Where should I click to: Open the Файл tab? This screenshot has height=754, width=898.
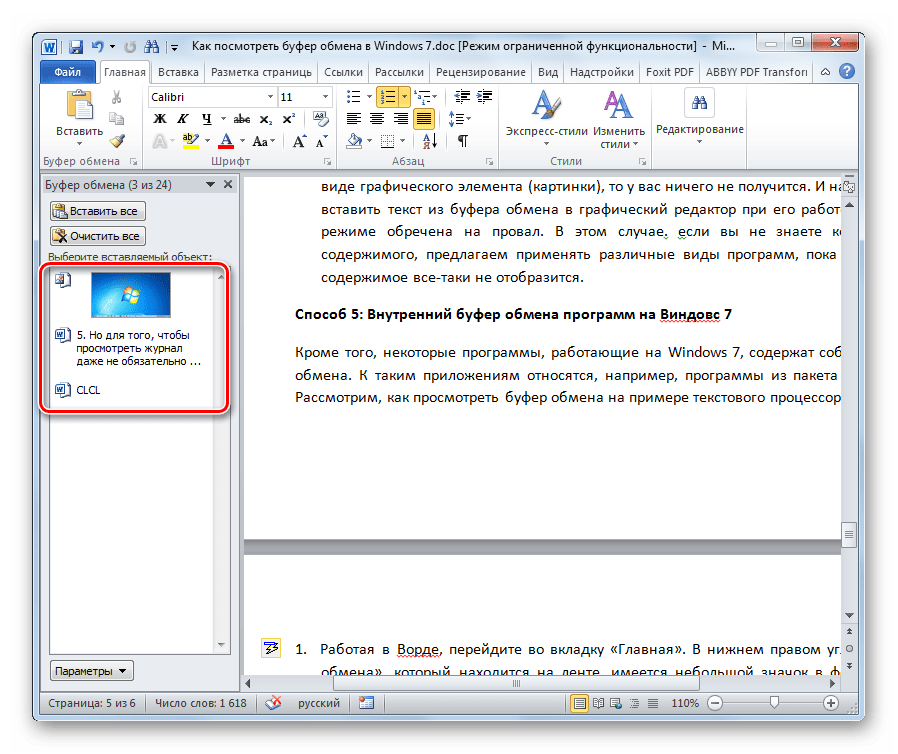click(68, 72)
